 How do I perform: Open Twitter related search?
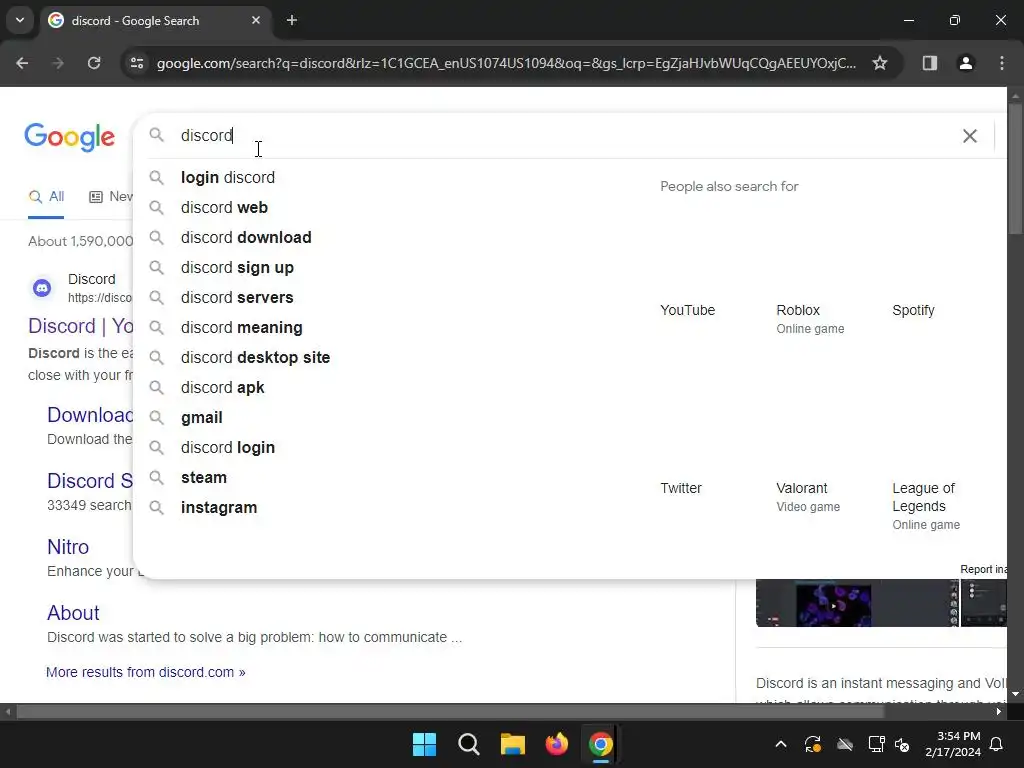[680, 488]
